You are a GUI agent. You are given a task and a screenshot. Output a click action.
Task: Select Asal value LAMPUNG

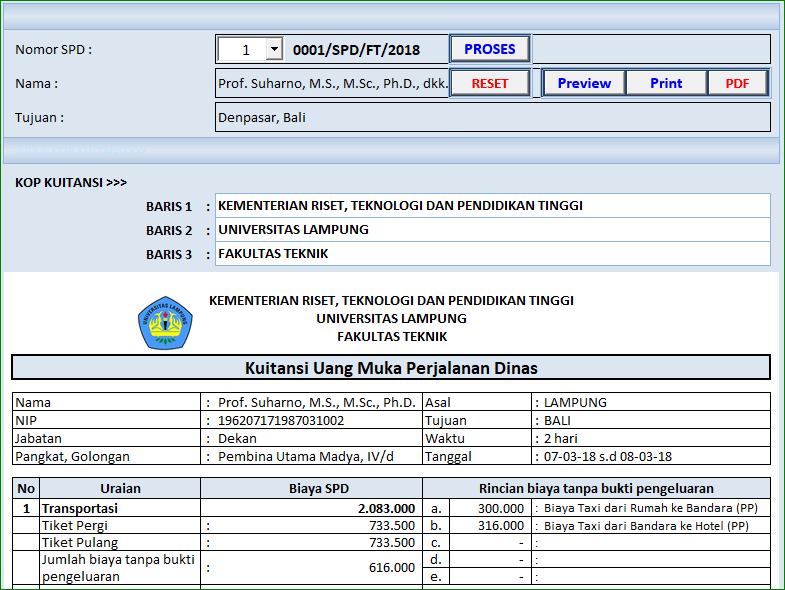[575, 403]
